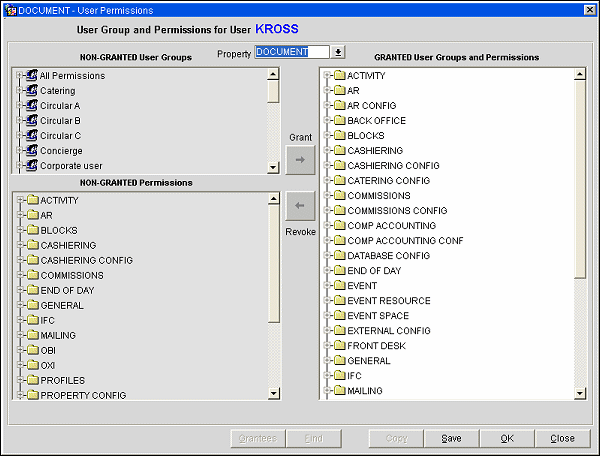The image size is (600, 456).
Task: Click the Close button at bottom
Action: tap(562, 438)
